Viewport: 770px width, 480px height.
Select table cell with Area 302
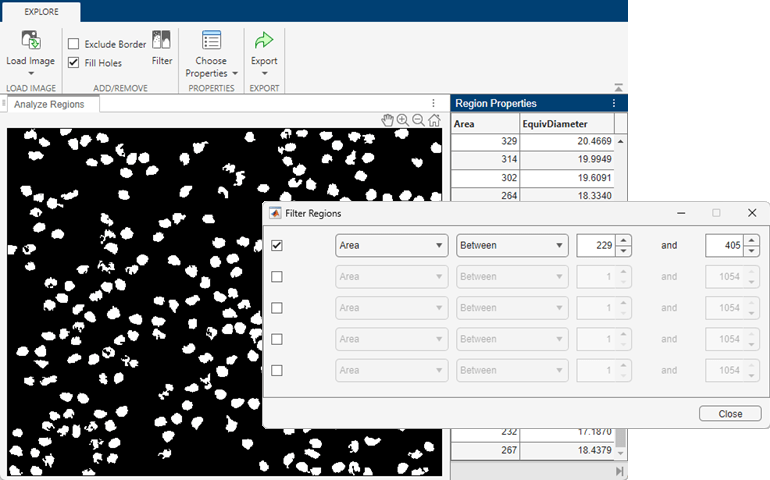pos(485,178)
